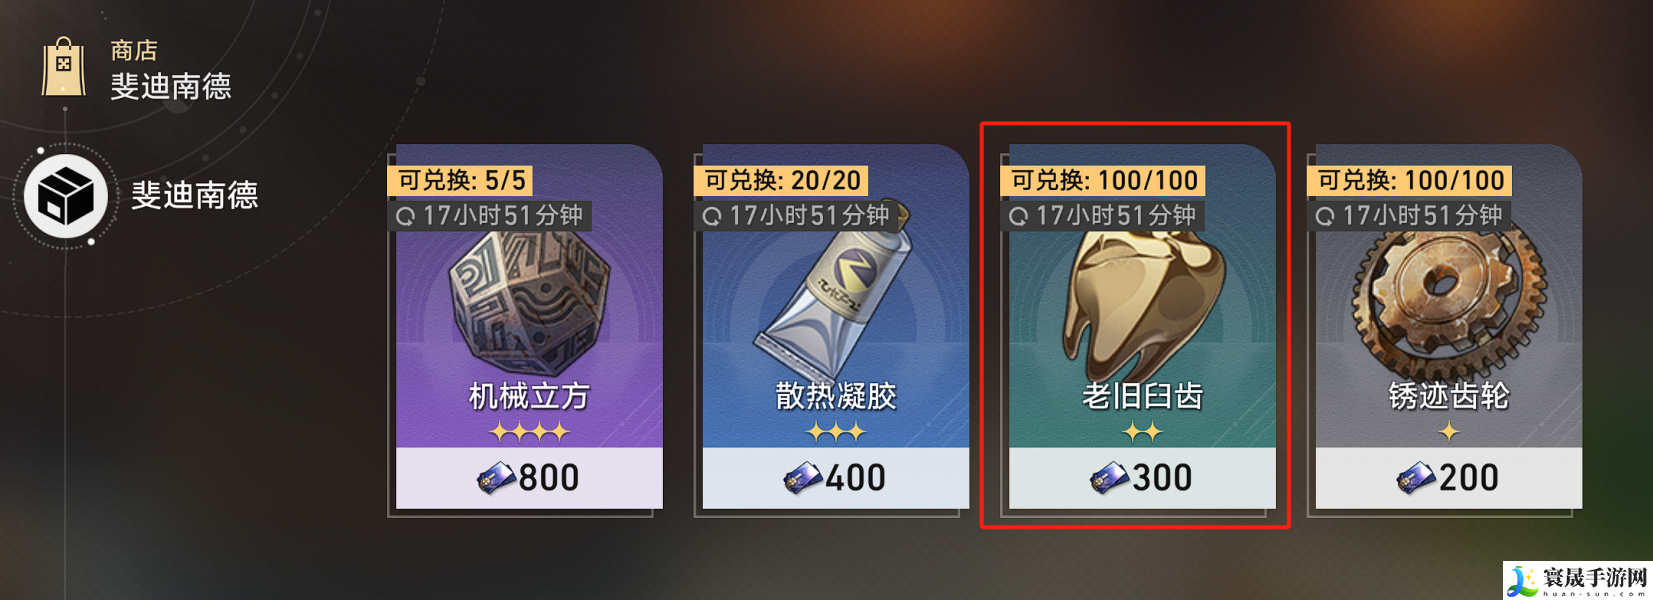The width and height of the screenshot is (1653, 600).
Task: Click the 老旧臼齿 tooth item image
Action: coord(1143,299)
